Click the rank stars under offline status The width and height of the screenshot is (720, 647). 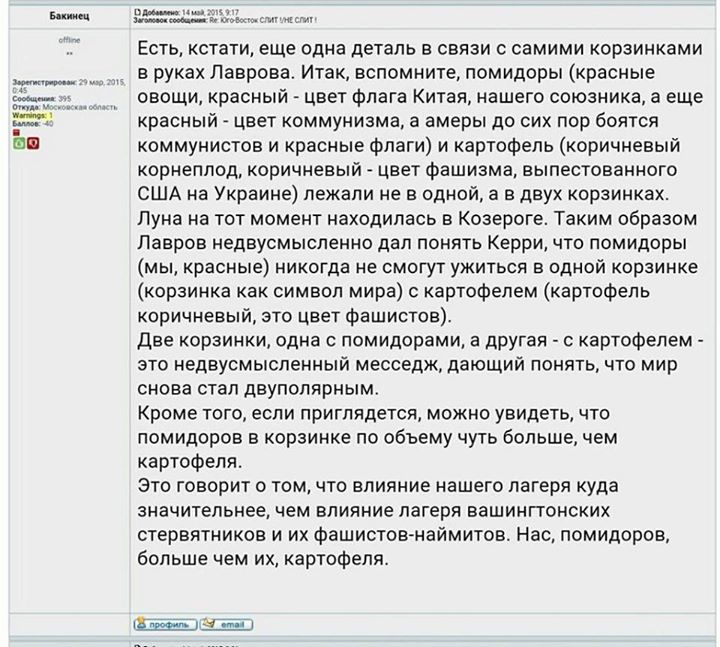click(x=68, y=54)
